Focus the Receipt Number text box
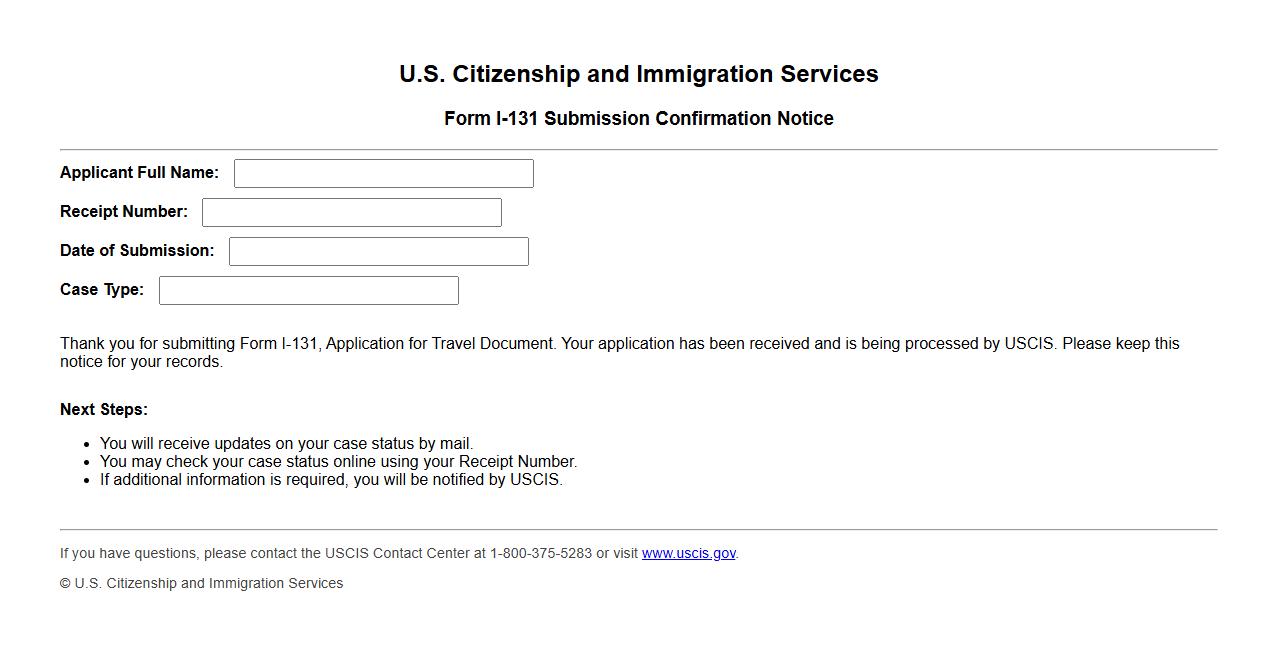 (x=351, y=212)
